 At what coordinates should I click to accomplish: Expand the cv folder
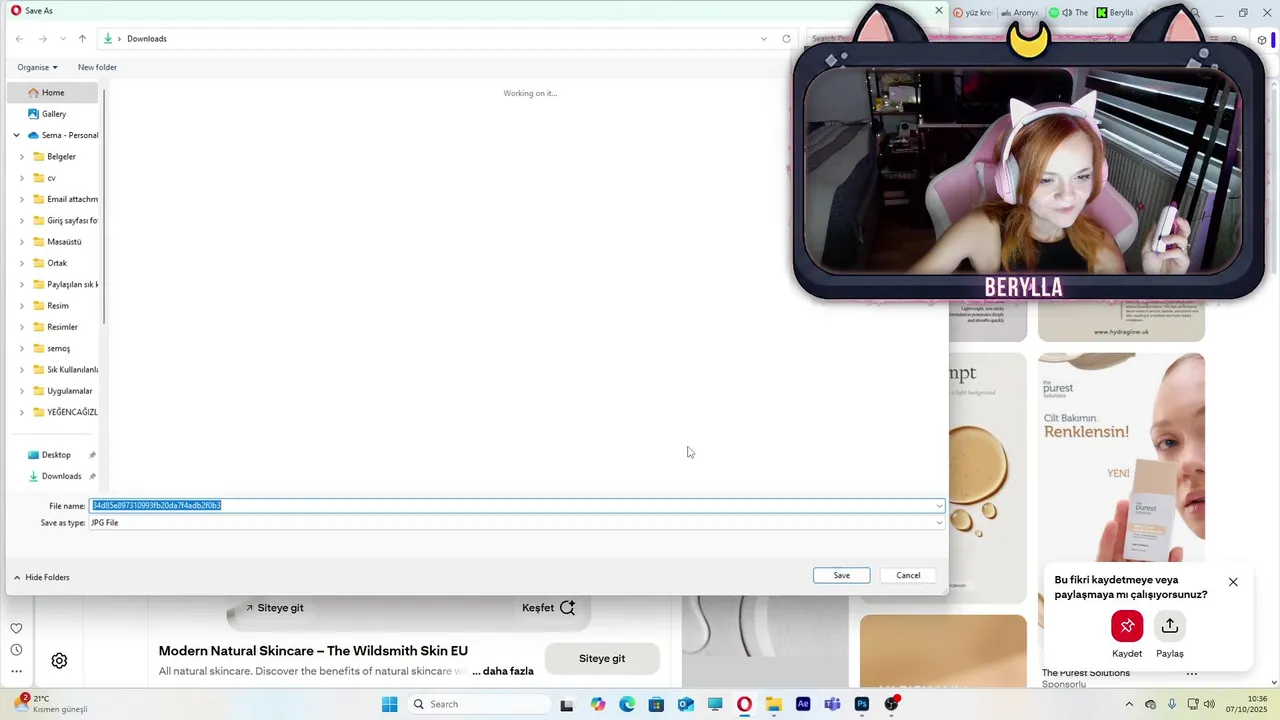click(22, 178)
